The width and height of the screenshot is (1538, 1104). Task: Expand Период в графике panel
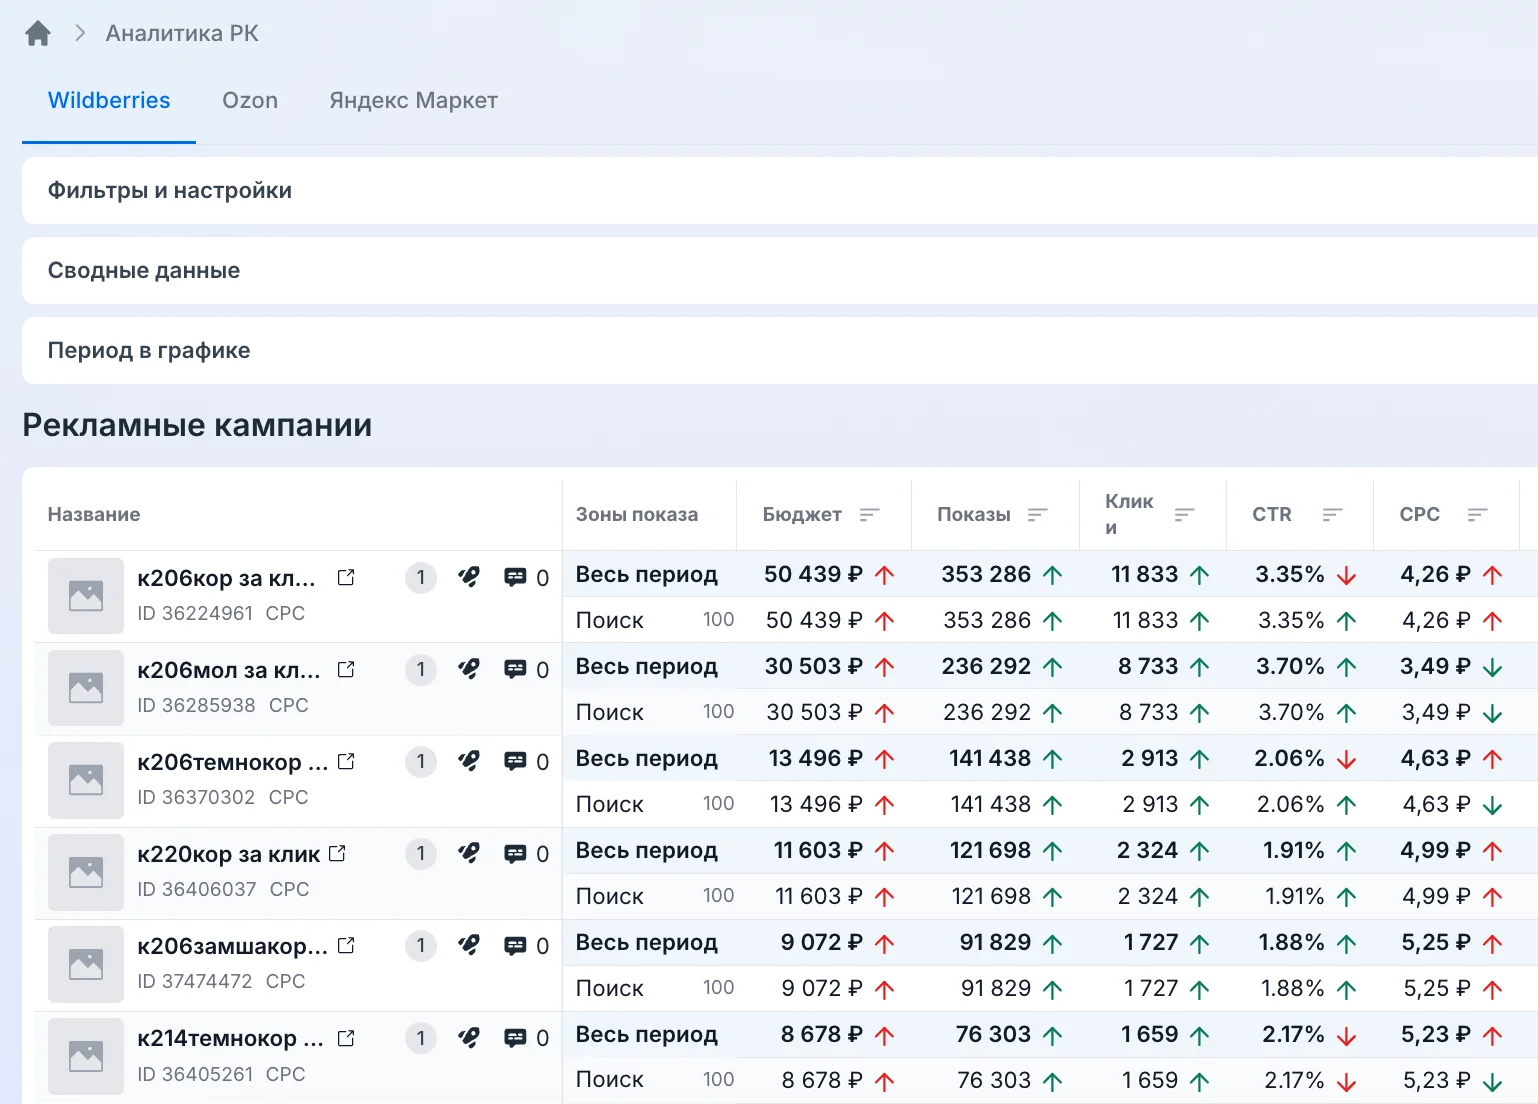point(780,350)
